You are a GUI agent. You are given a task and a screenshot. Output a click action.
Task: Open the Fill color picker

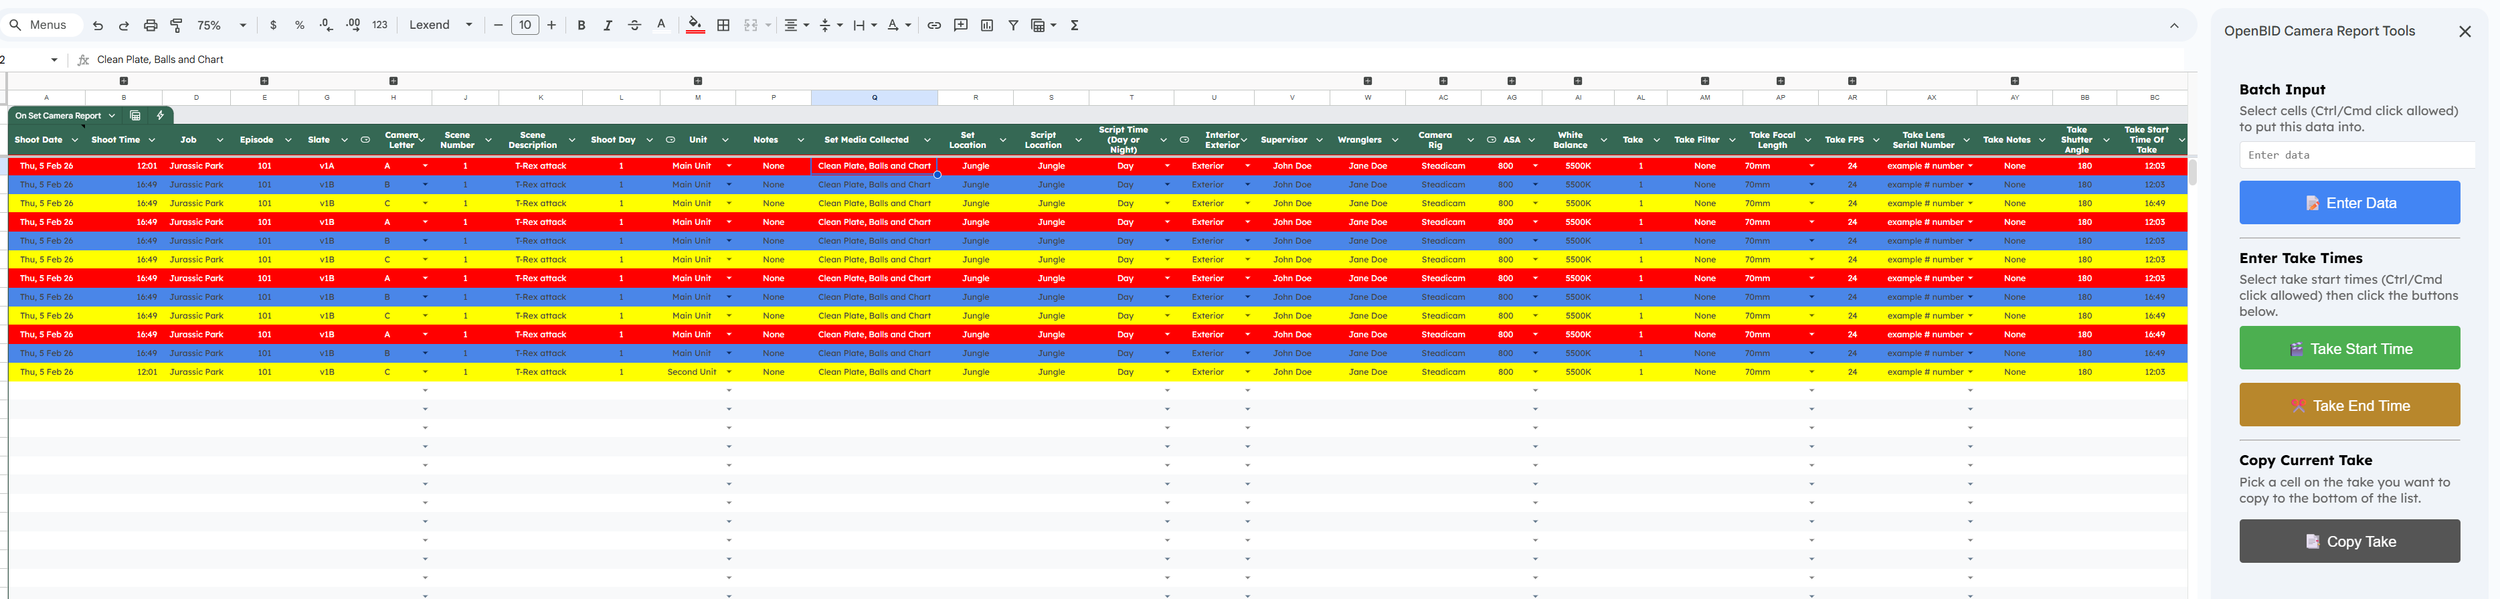[695, 26]
